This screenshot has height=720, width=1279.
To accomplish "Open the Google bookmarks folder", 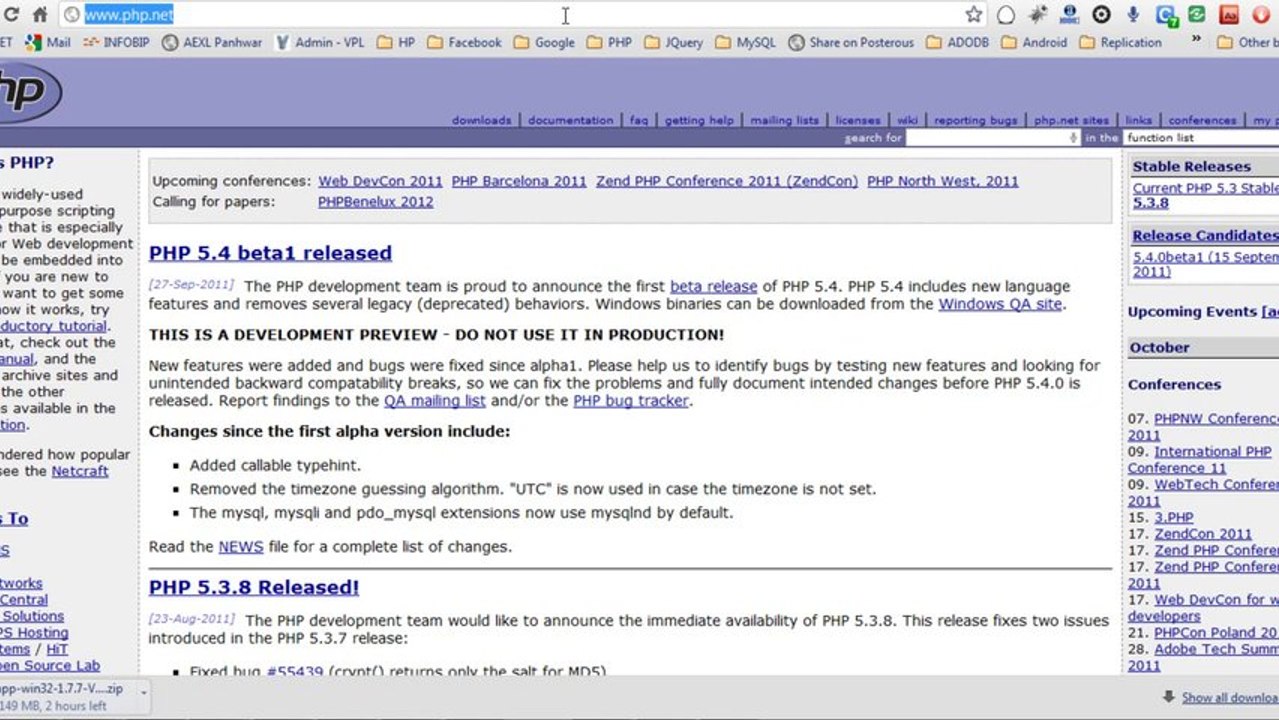I will tap(544, 42).
